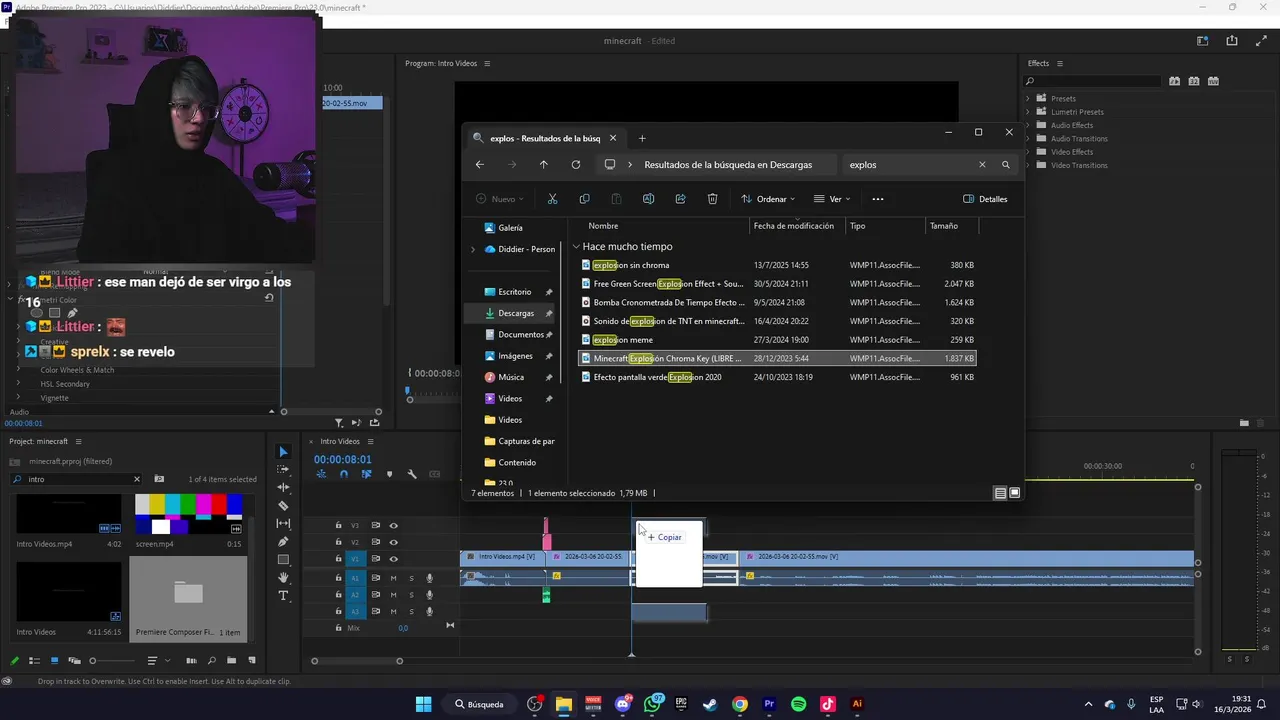Open Project: minecraft panel menu
The height and width of the screenshot is (720, 1280).
(x=78, y=441)
